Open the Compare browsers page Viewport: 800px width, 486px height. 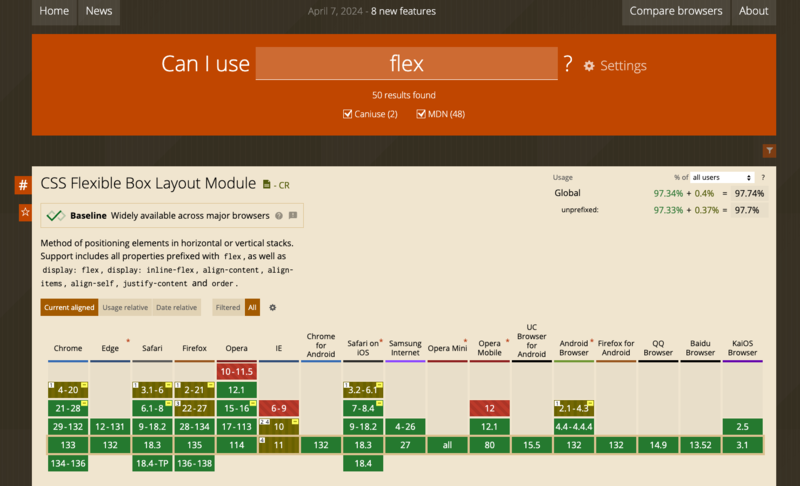tap(675, 11)
